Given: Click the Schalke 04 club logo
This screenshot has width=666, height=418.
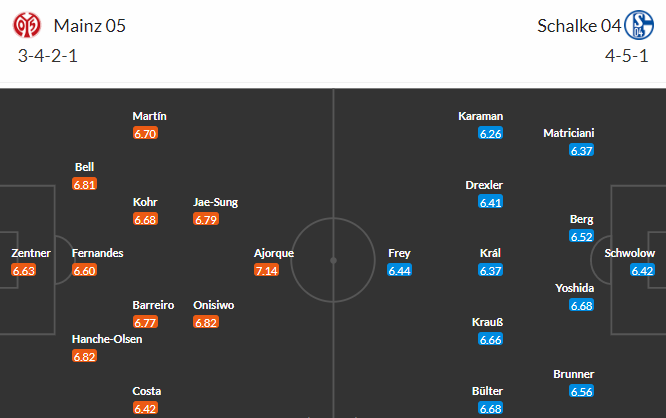Looking at the screenshot, I should [639, 25].
